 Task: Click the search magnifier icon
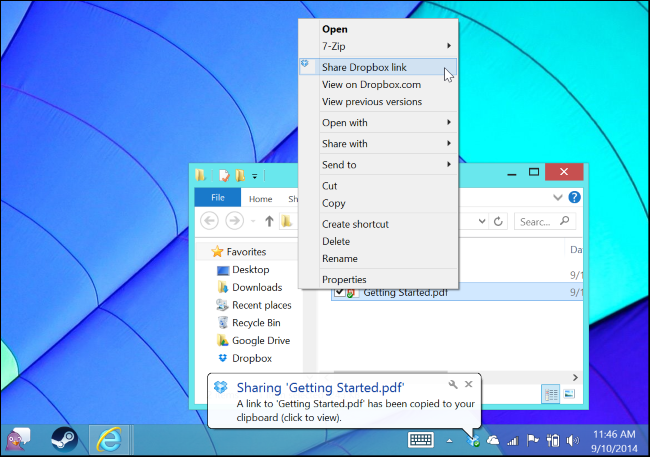point(564,221)
